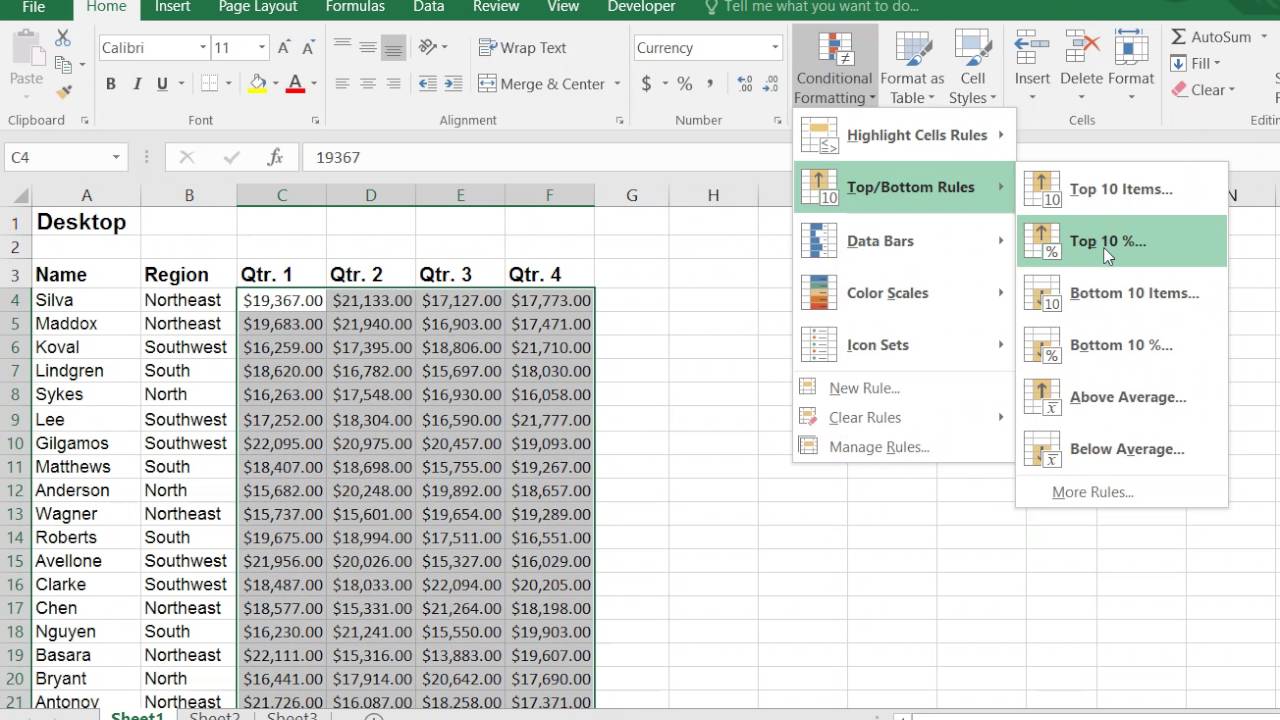Click the AutoSum button
This screenshot has width=1280, height=720.
point(1211,37)
